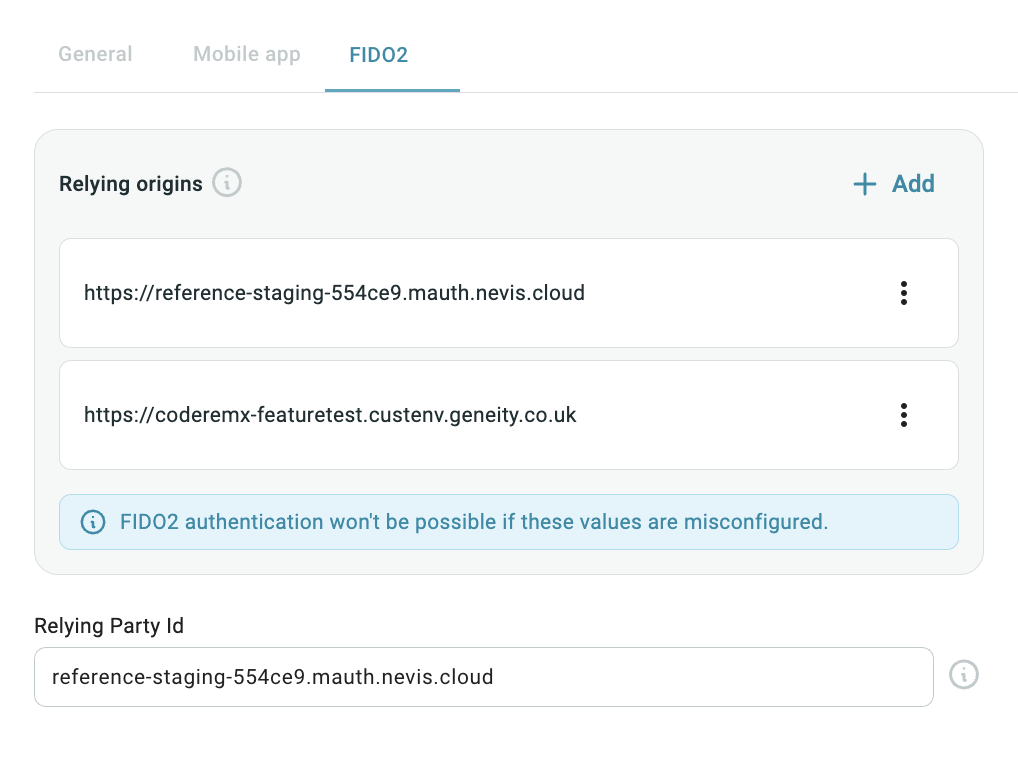Viewport: 1018px width, 762px height.
Task: Open the General tab
Action: click(95, 54)
